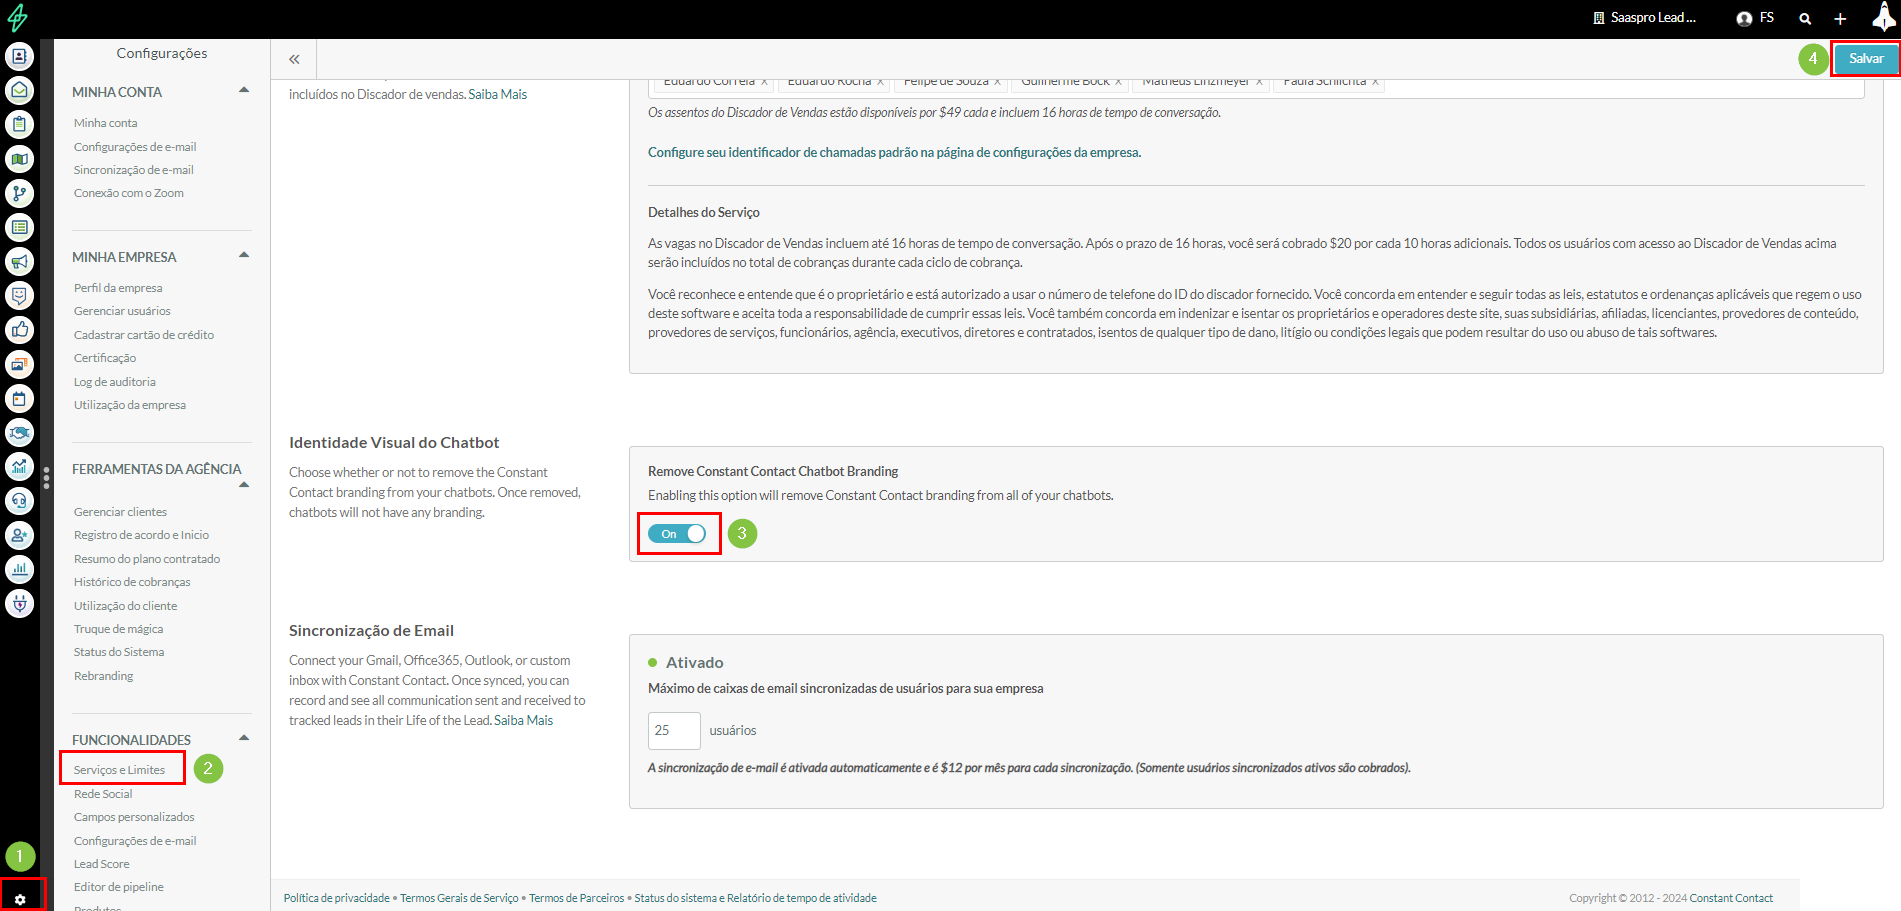This screenshot has width=1901, height=911.
Task: Open Certificação page
Action: tap(104, 358)
